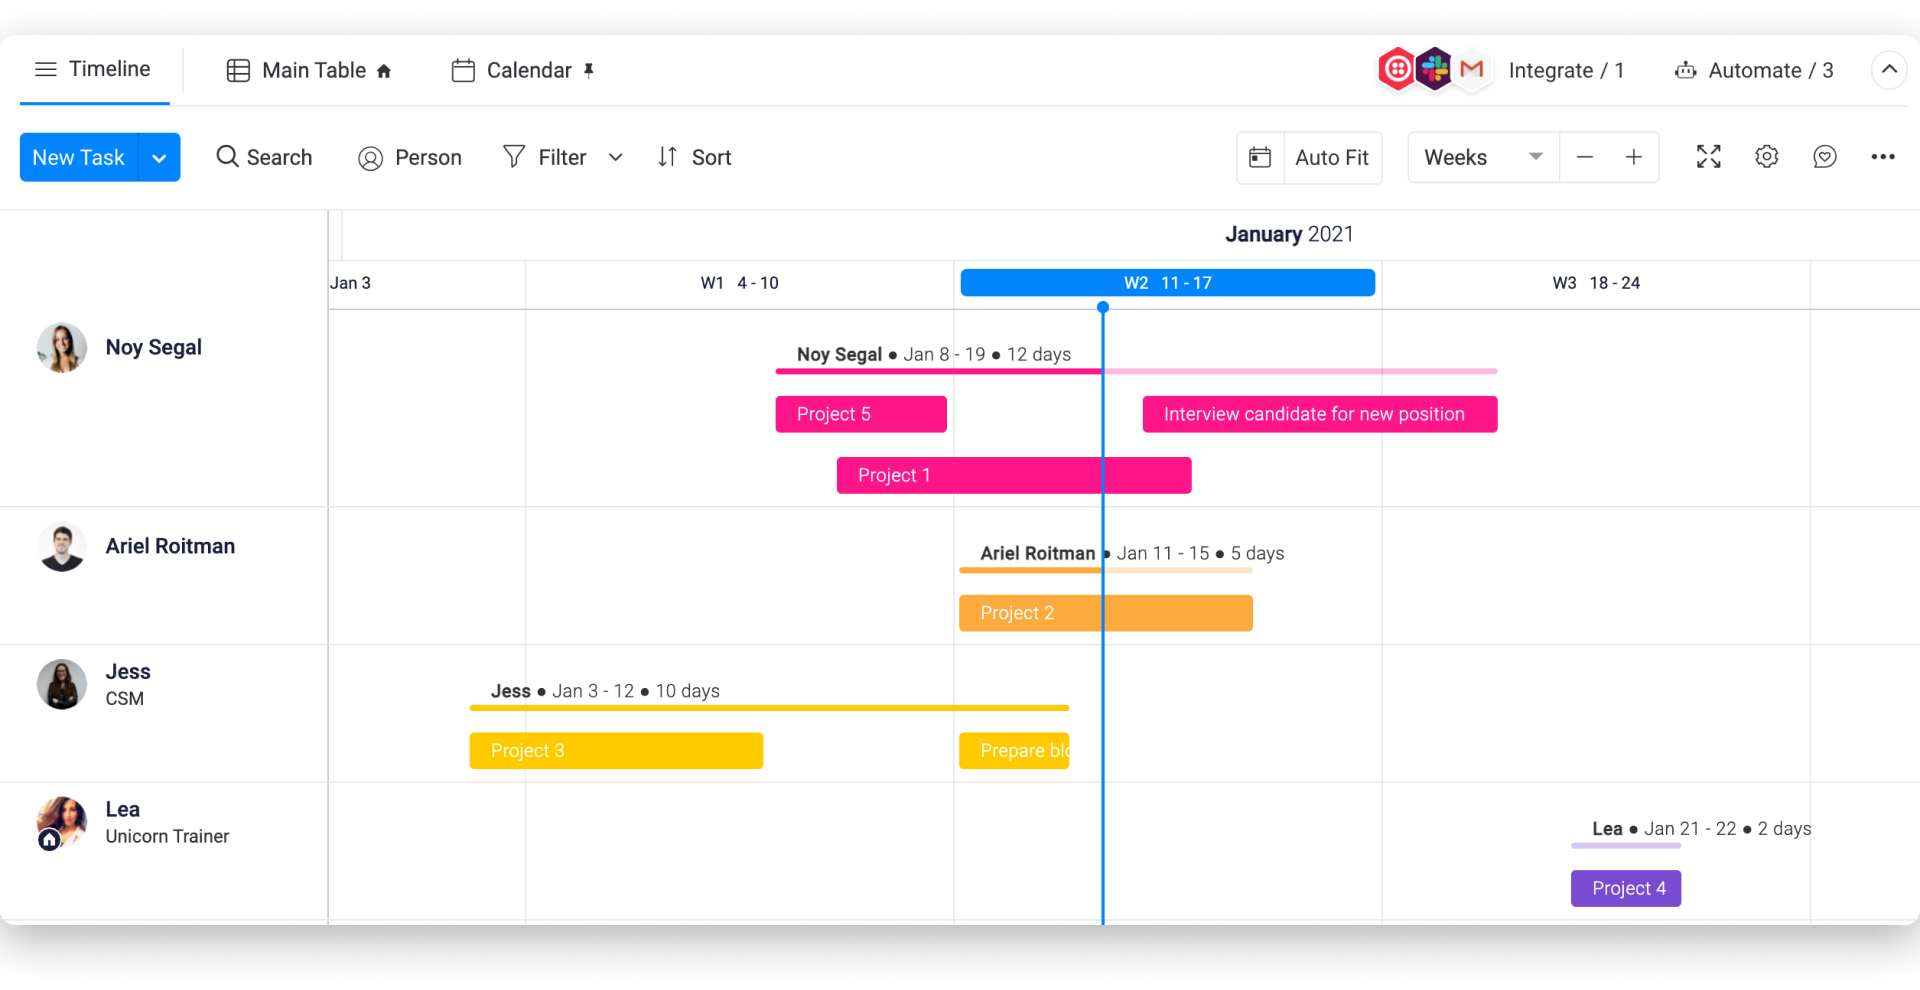This screenshot has width=1920, height=990.
Task: Open Automate / 3 panel
Action: pyautogui.click(x=1754, y=70)
